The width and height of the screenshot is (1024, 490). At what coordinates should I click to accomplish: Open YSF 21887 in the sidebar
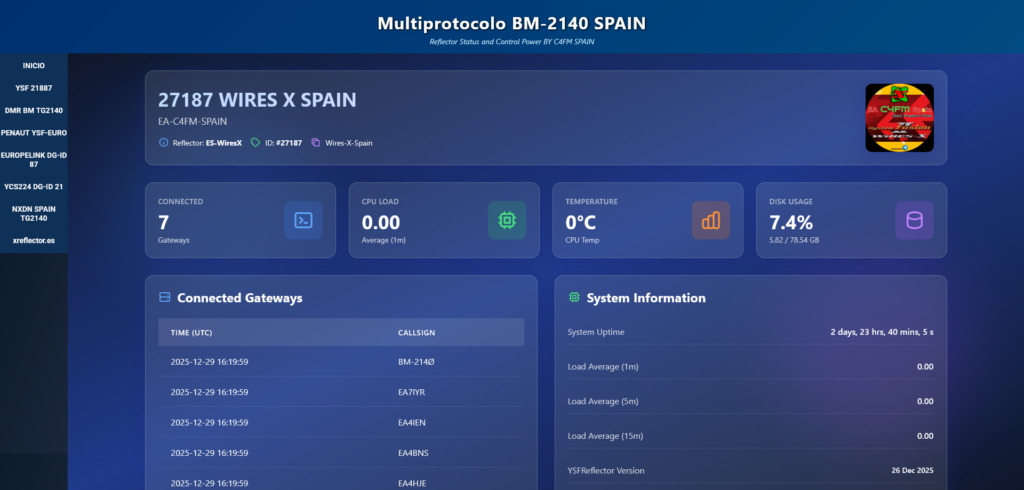[x=34, y=88]
